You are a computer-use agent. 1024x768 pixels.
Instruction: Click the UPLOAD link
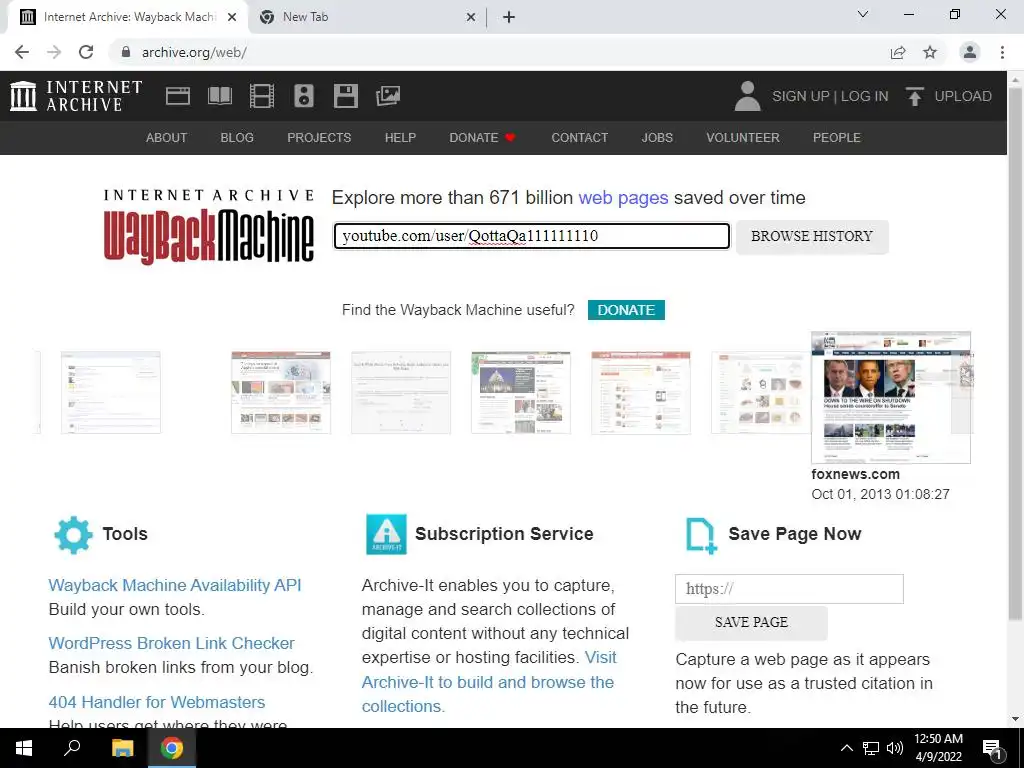963,96
